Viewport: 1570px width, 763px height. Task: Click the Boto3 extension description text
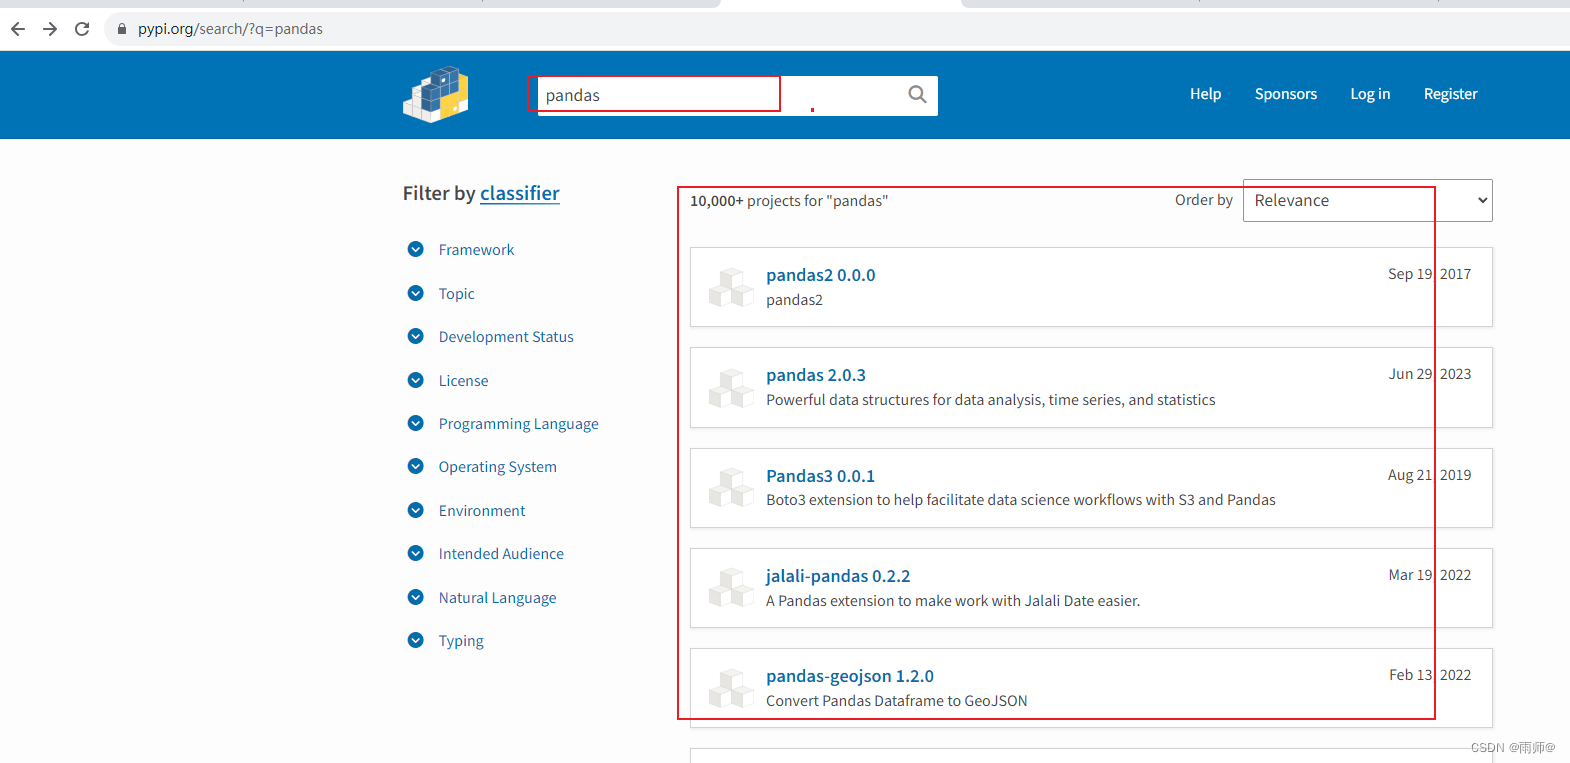[x=1021, y=500]
